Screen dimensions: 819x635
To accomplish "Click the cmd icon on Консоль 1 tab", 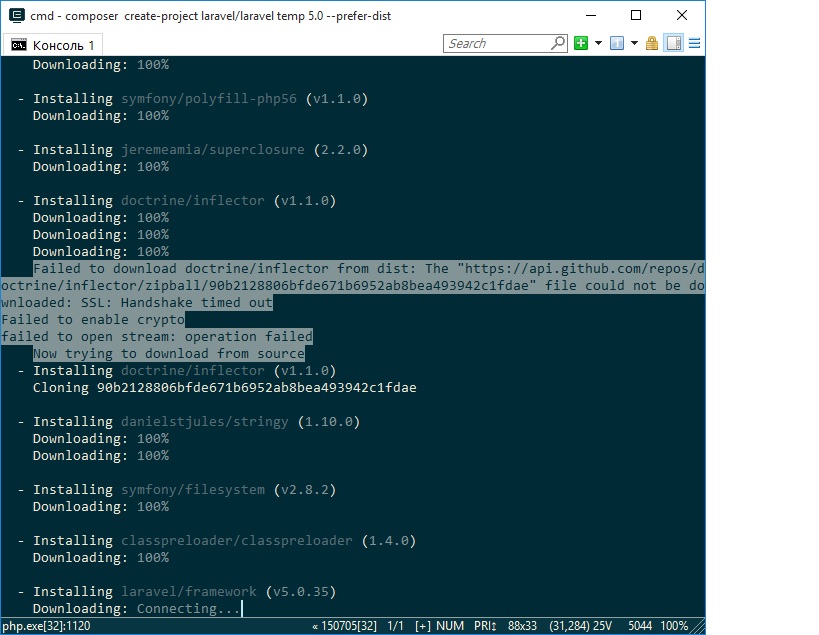I will click(x=19, y=45).
